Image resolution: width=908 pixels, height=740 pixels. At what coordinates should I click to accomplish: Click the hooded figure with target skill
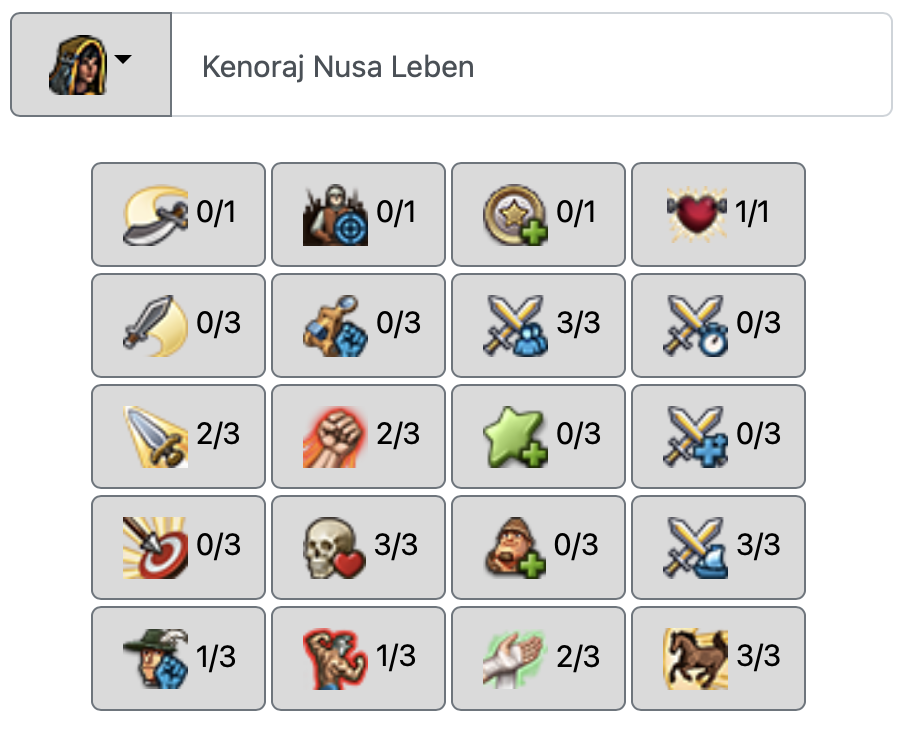pos(358,214)
